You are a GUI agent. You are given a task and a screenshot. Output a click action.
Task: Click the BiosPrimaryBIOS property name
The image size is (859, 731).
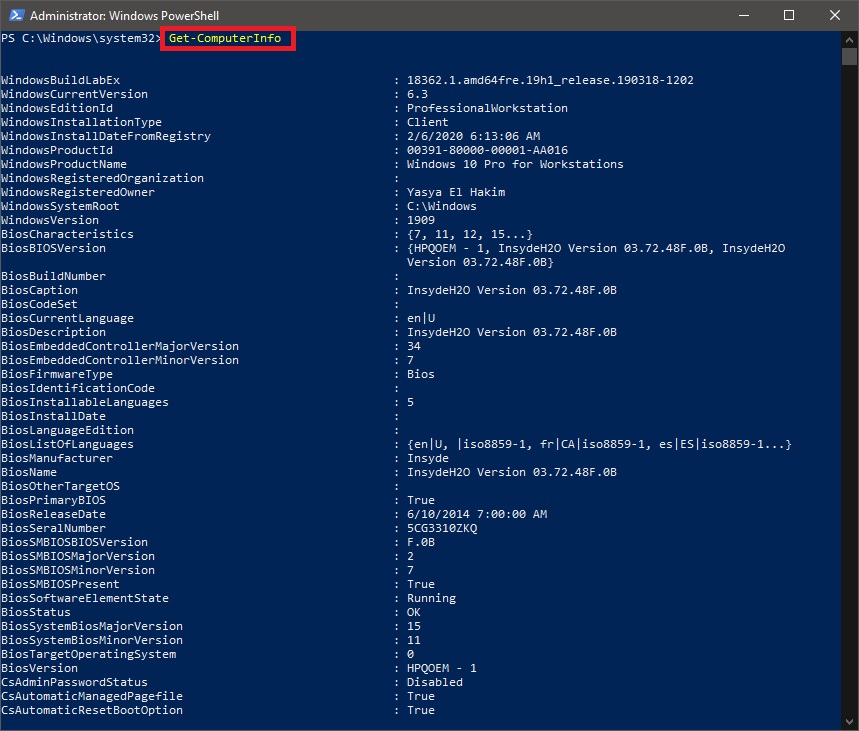point(53,500)
